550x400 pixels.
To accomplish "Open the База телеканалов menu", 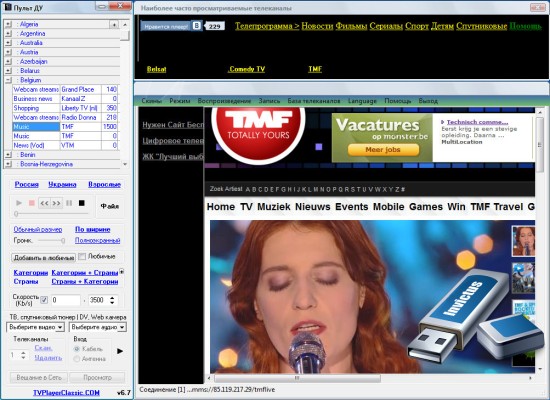I will click(x=314, y=101).
